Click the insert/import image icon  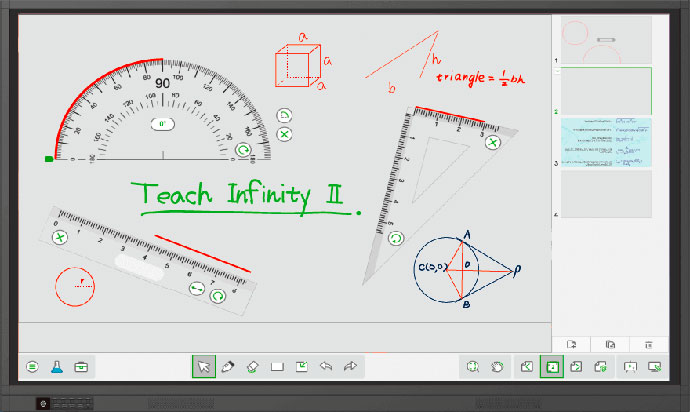(x=302, y=367)
